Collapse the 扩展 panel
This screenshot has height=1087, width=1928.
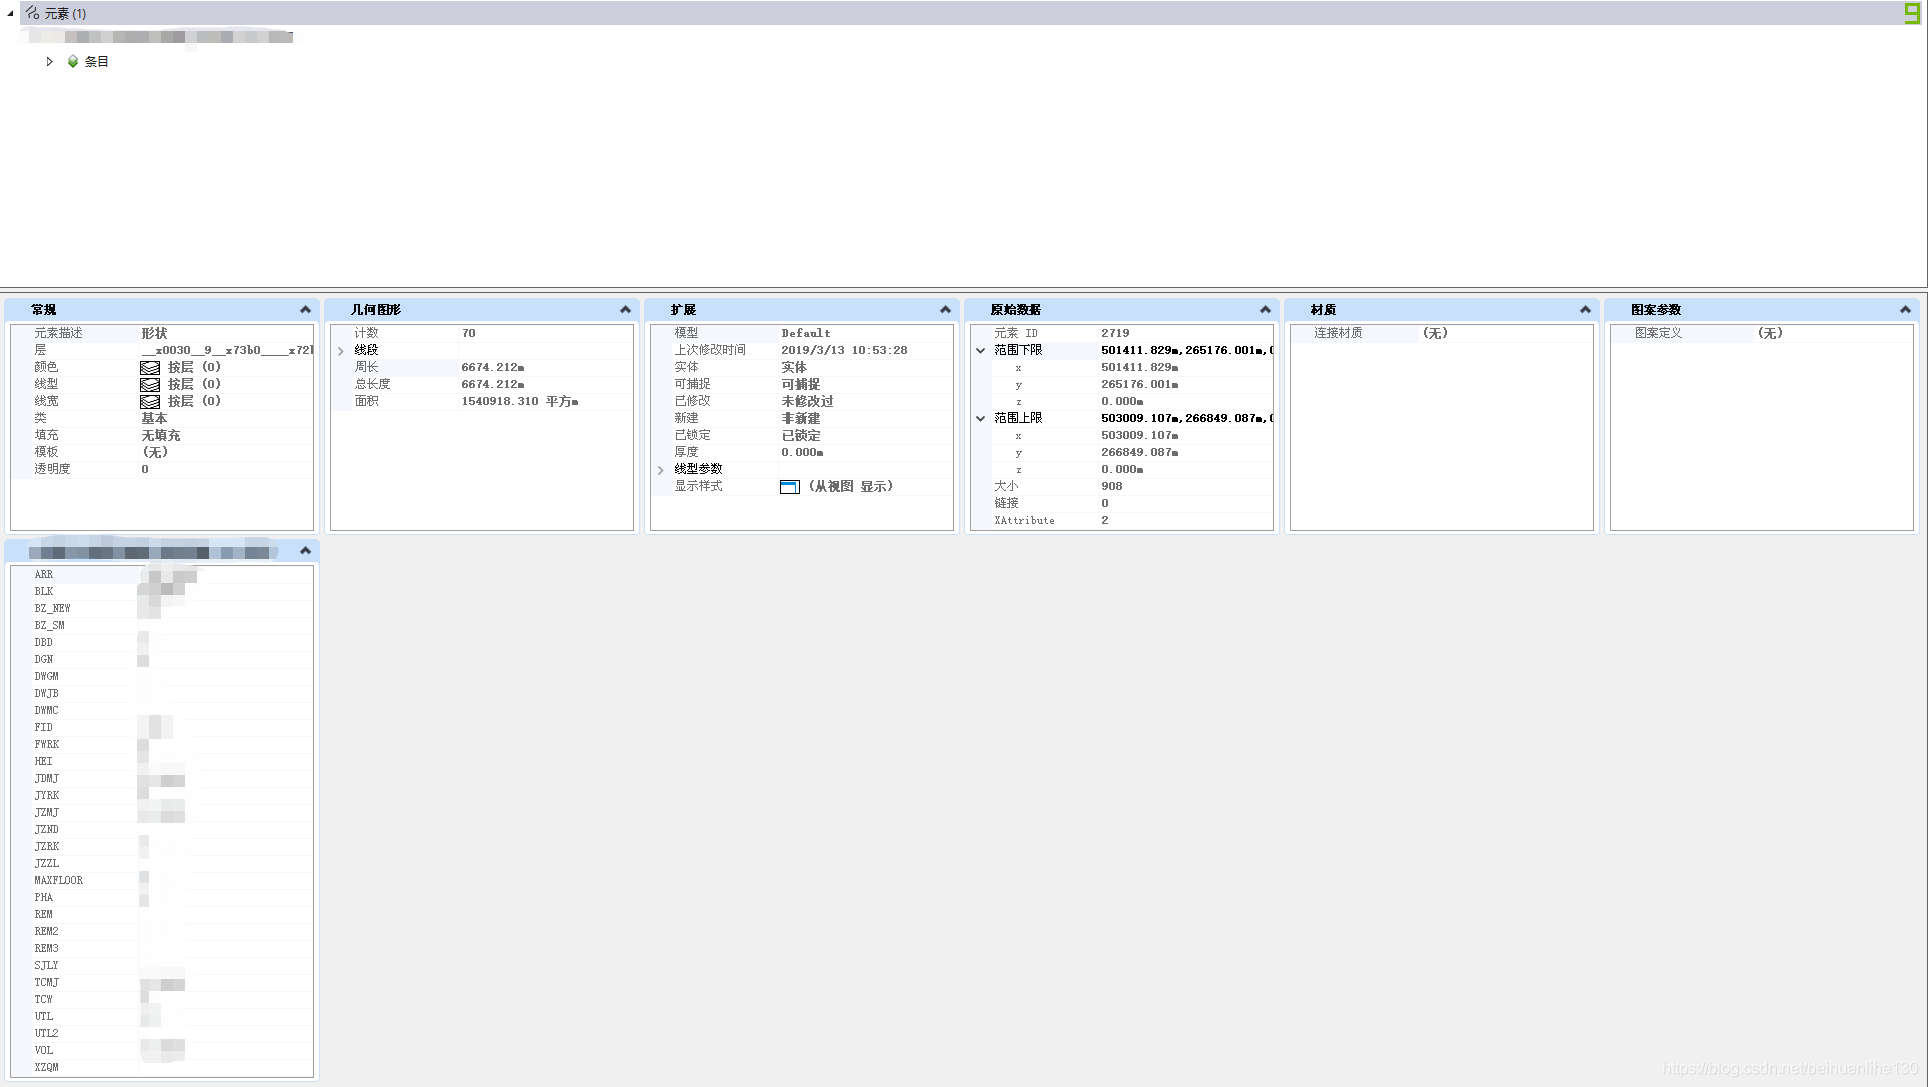pyautogui.click(x=945, y=310)
